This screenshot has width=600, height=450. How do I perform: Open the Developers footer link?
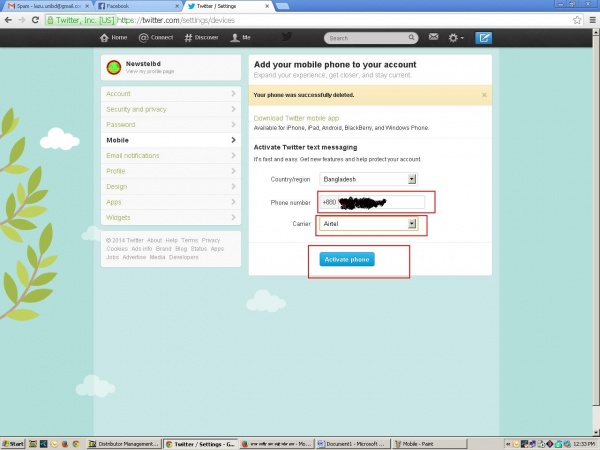184,257
